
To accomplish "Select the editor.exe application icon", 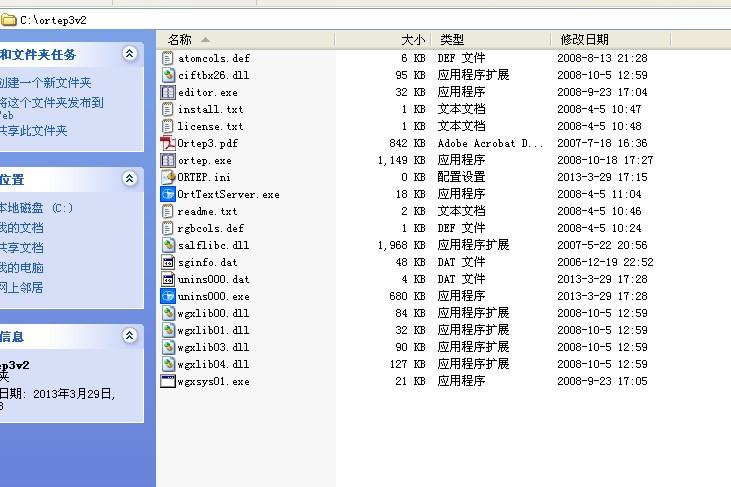I will click(167, 92).
